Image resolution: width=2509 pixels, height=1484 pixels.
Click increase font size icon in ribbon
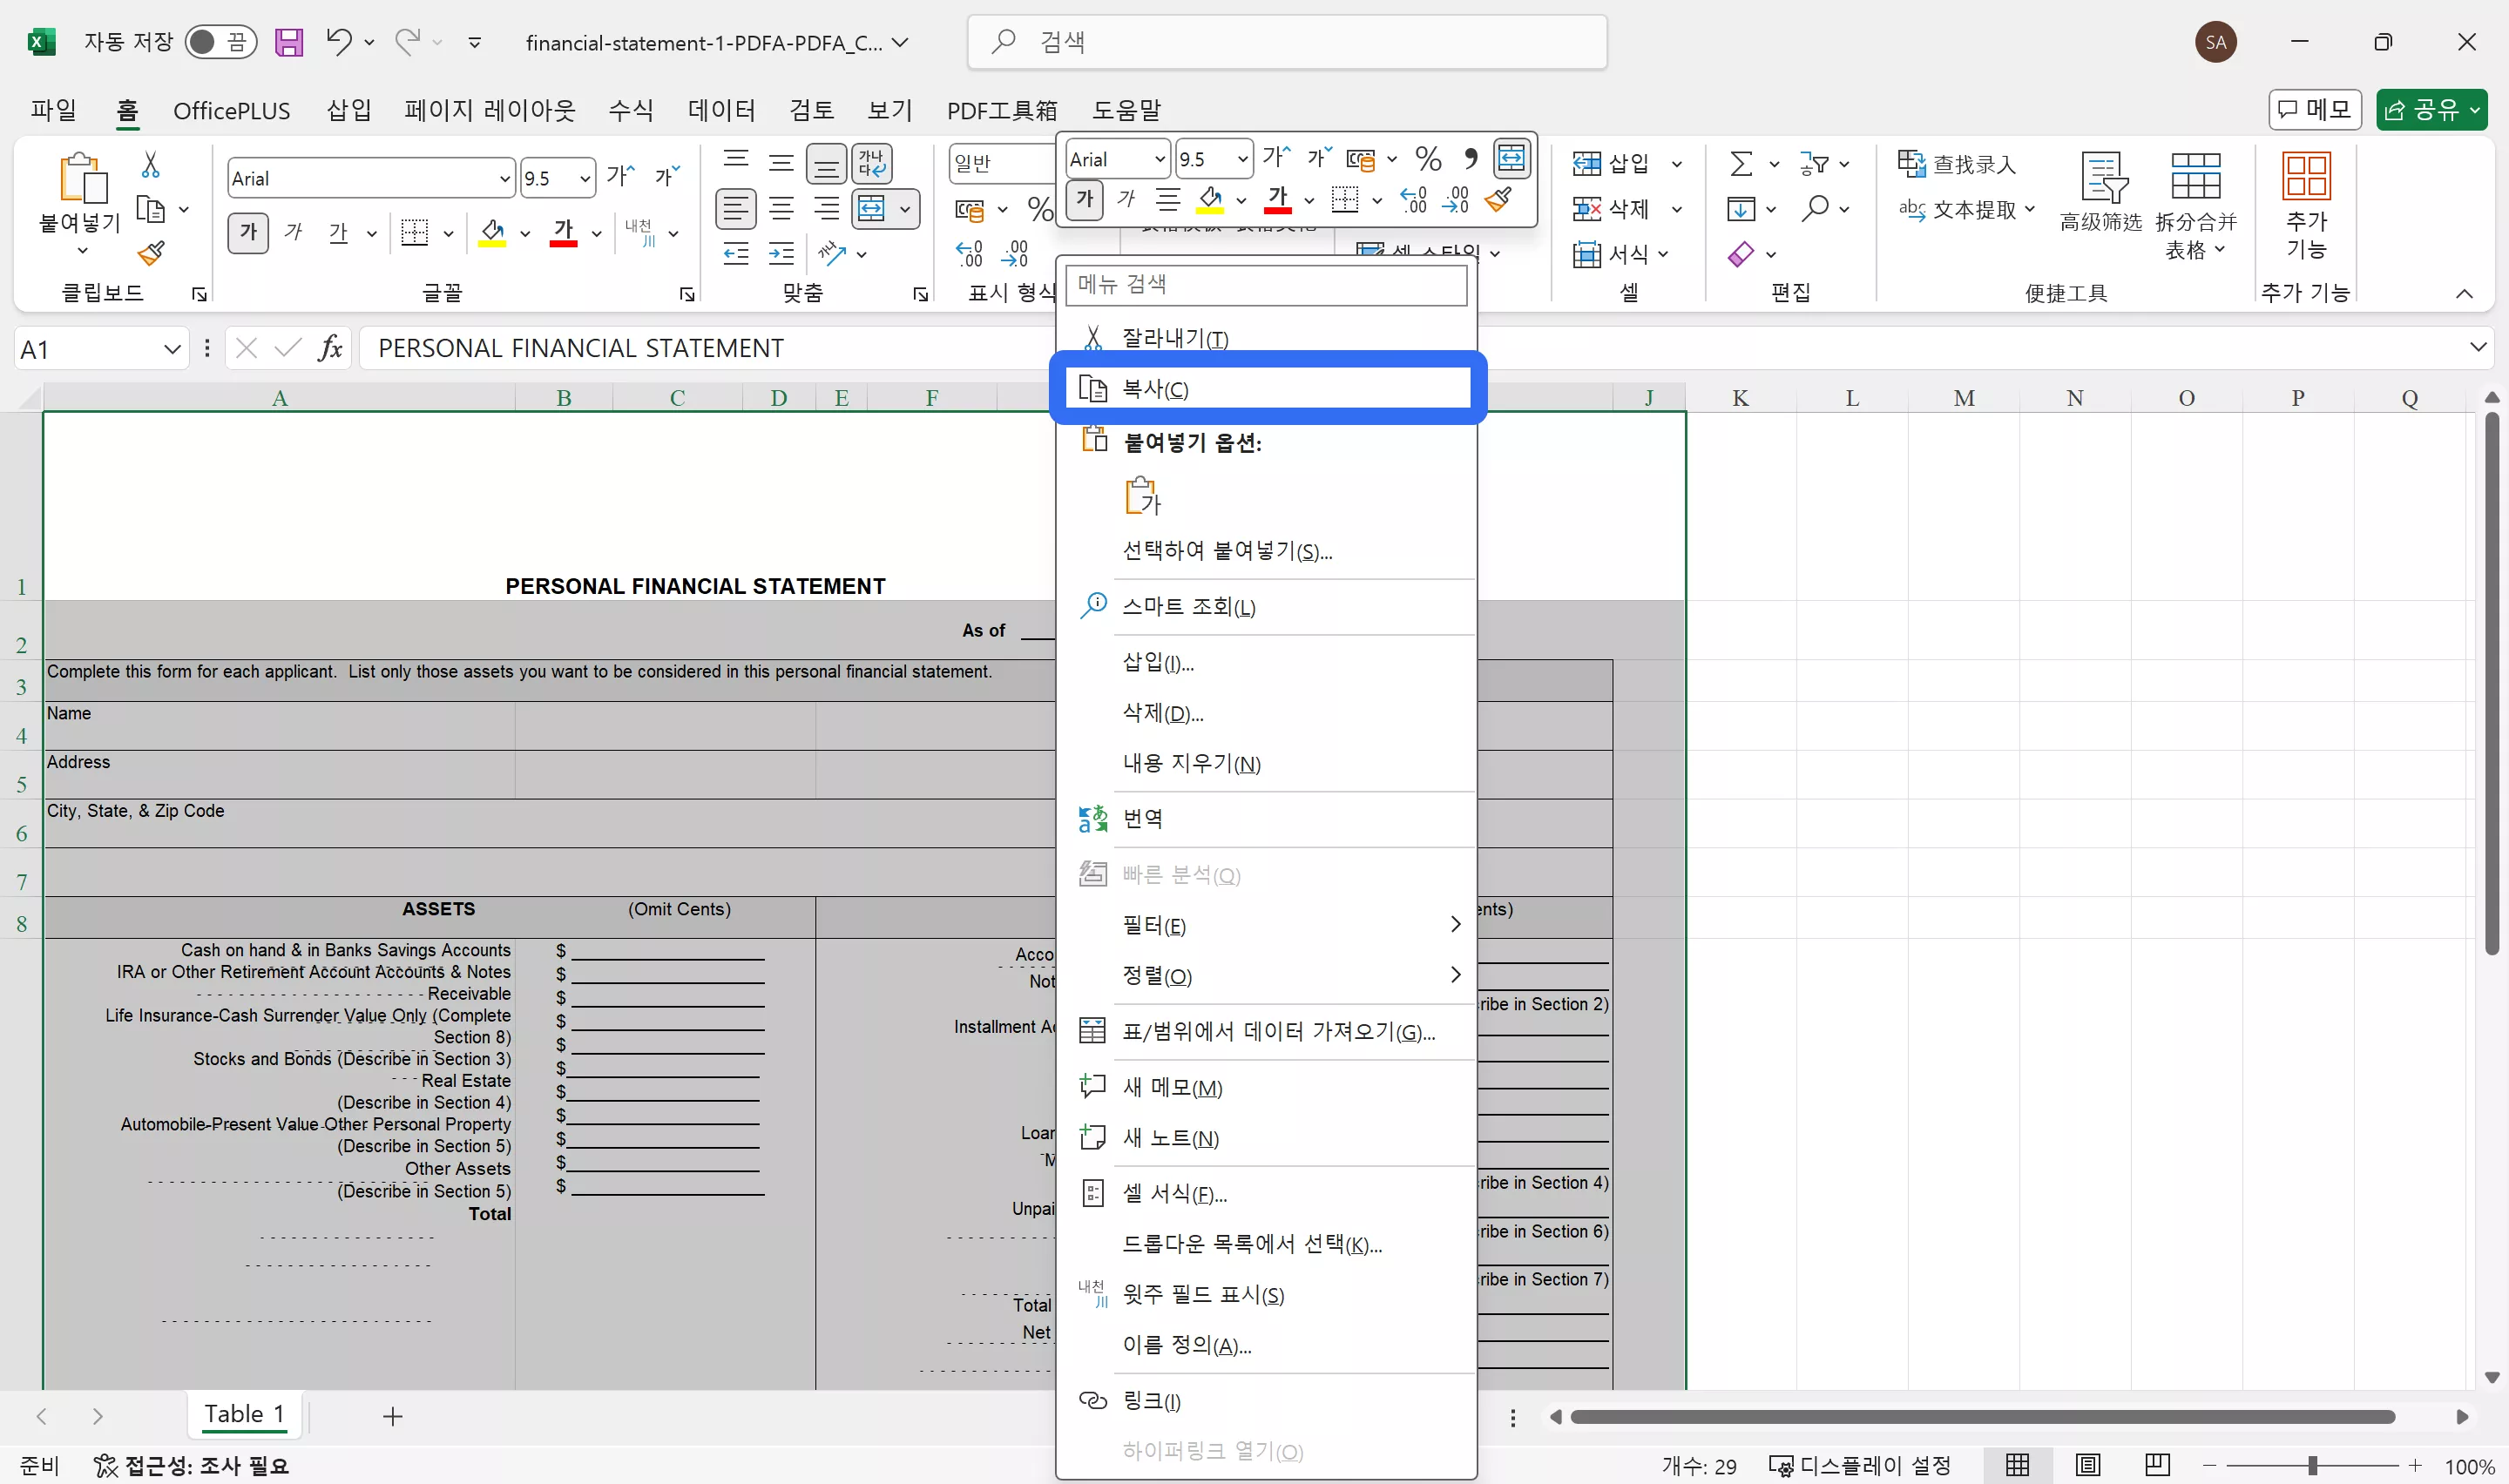tap(620, 178)
